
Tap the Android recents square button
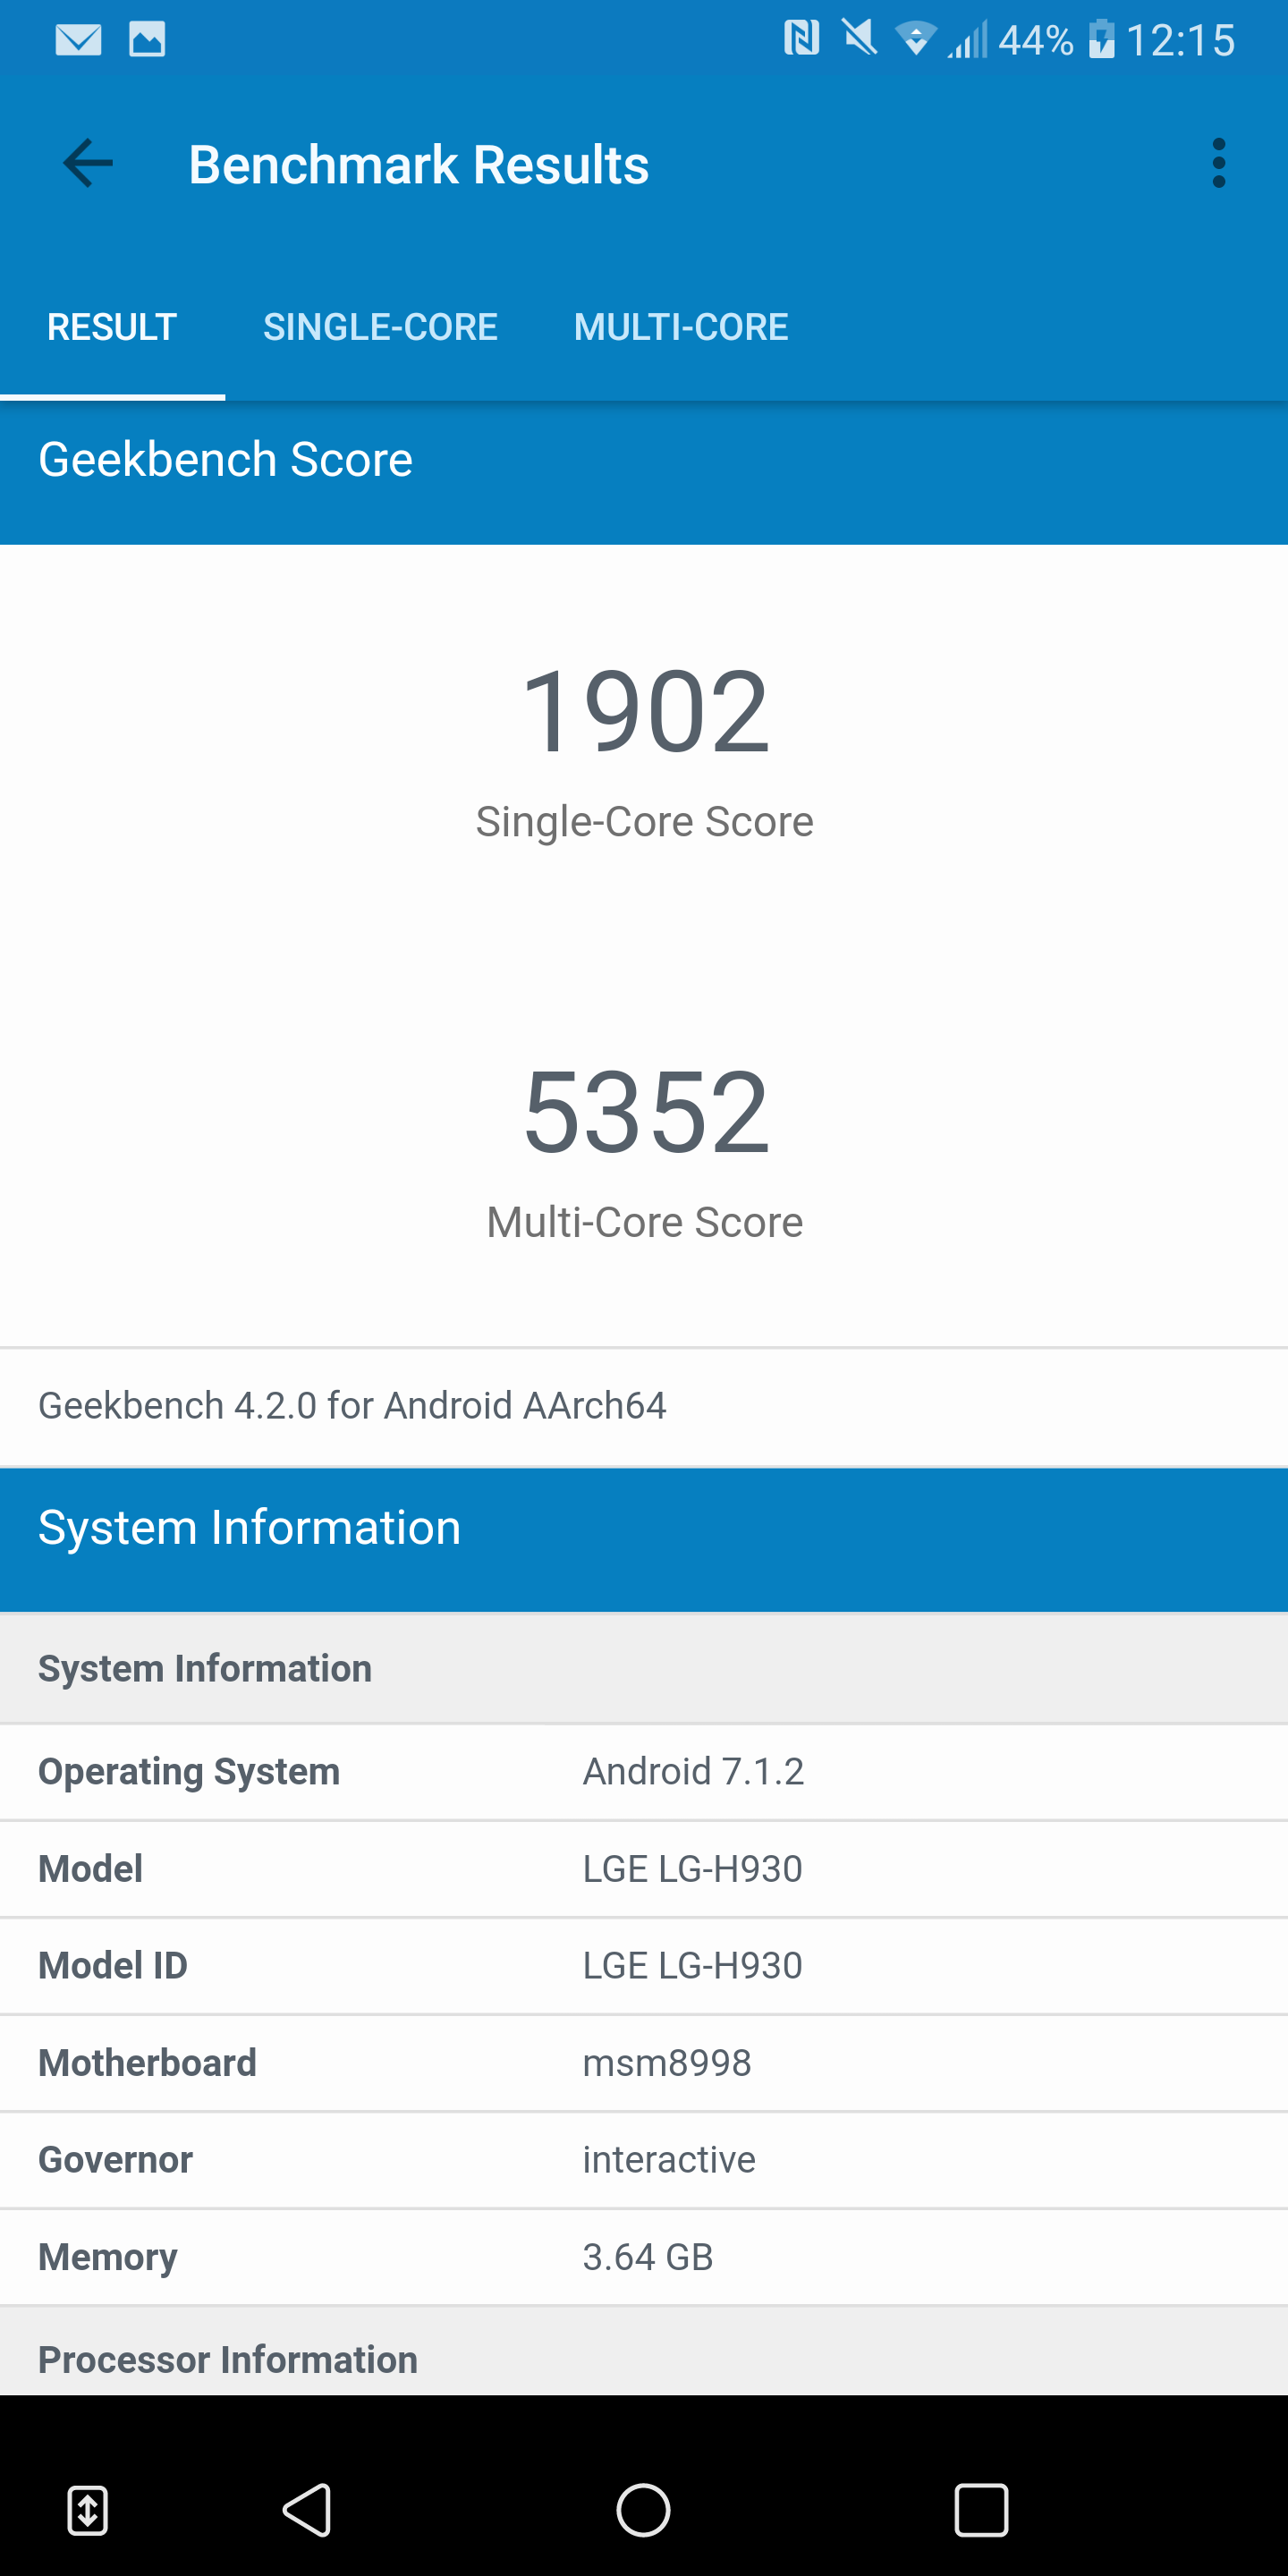tap(981, 2509)
